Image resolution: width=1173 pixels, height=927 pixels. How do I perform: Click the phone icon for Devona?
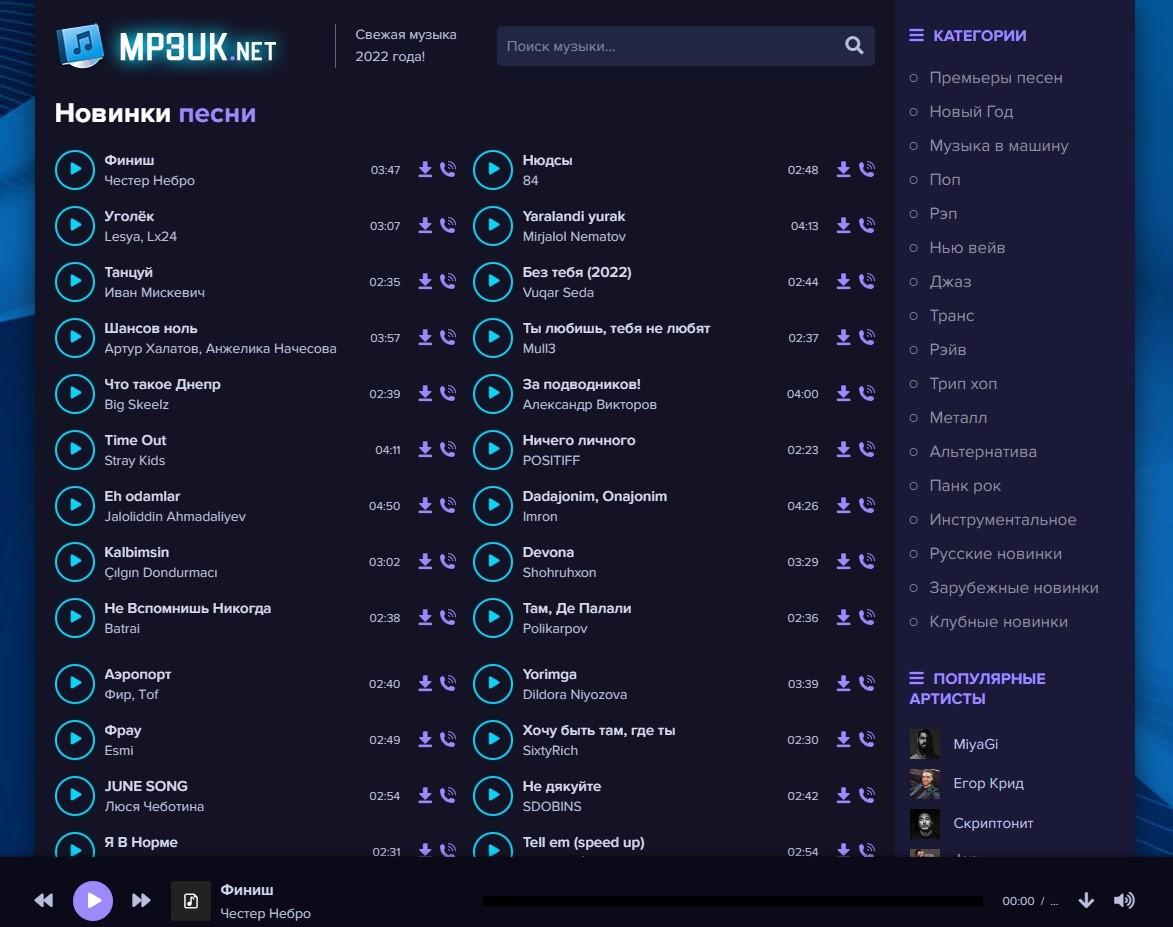[867, 562]
